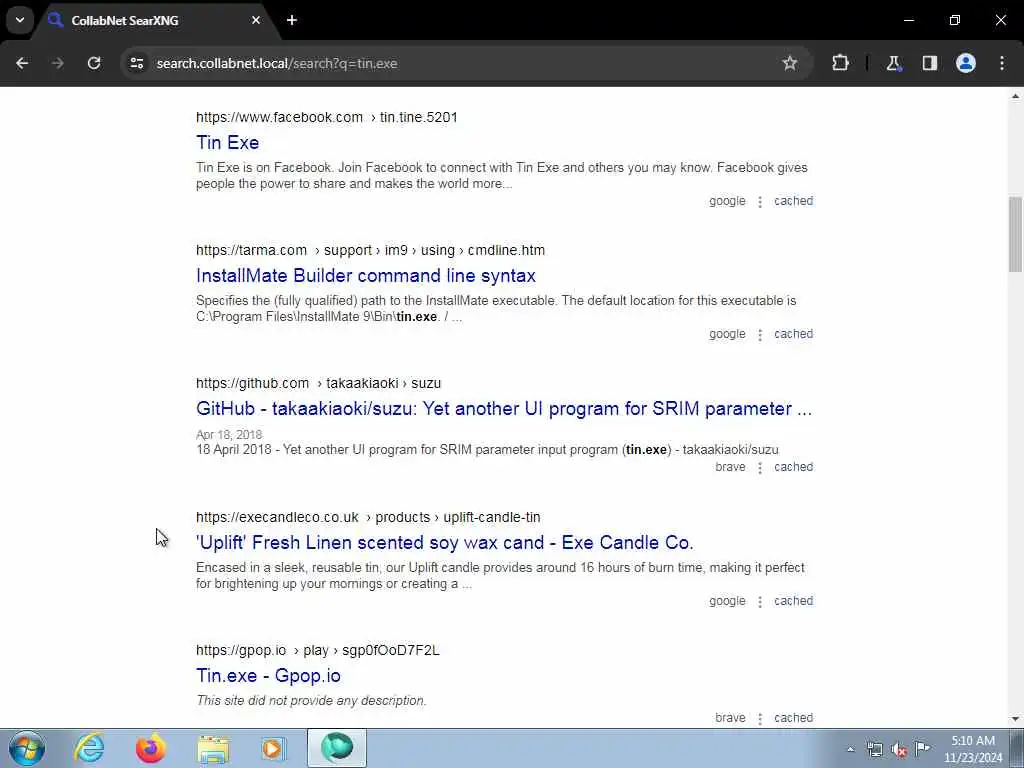Viewport: 1024px width, 768px height.
Task: Click the scrollbar up arrow
Action: (1016, 96)
